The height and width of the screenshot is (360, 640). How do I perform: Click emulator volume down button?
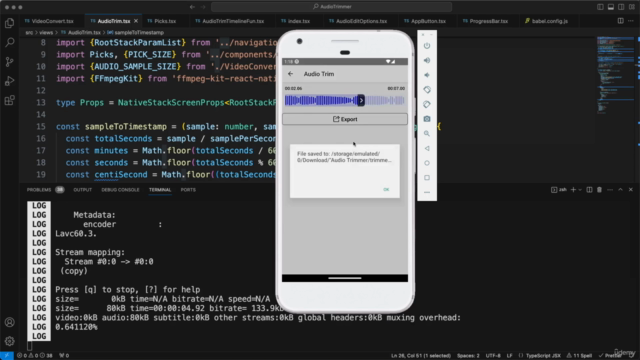click(x=427, y=75)
